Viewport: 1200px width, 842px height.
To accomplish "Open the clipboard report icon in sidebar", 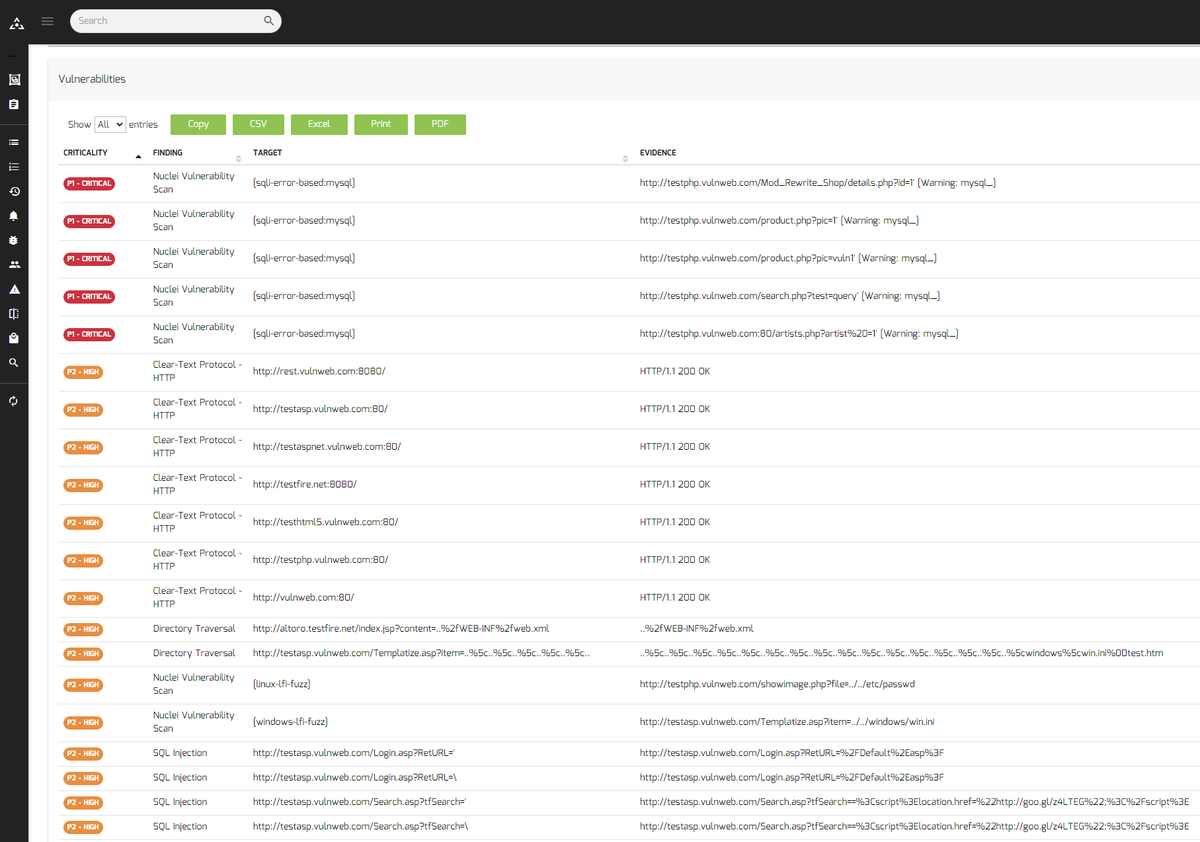I will [x=14, y=104].
